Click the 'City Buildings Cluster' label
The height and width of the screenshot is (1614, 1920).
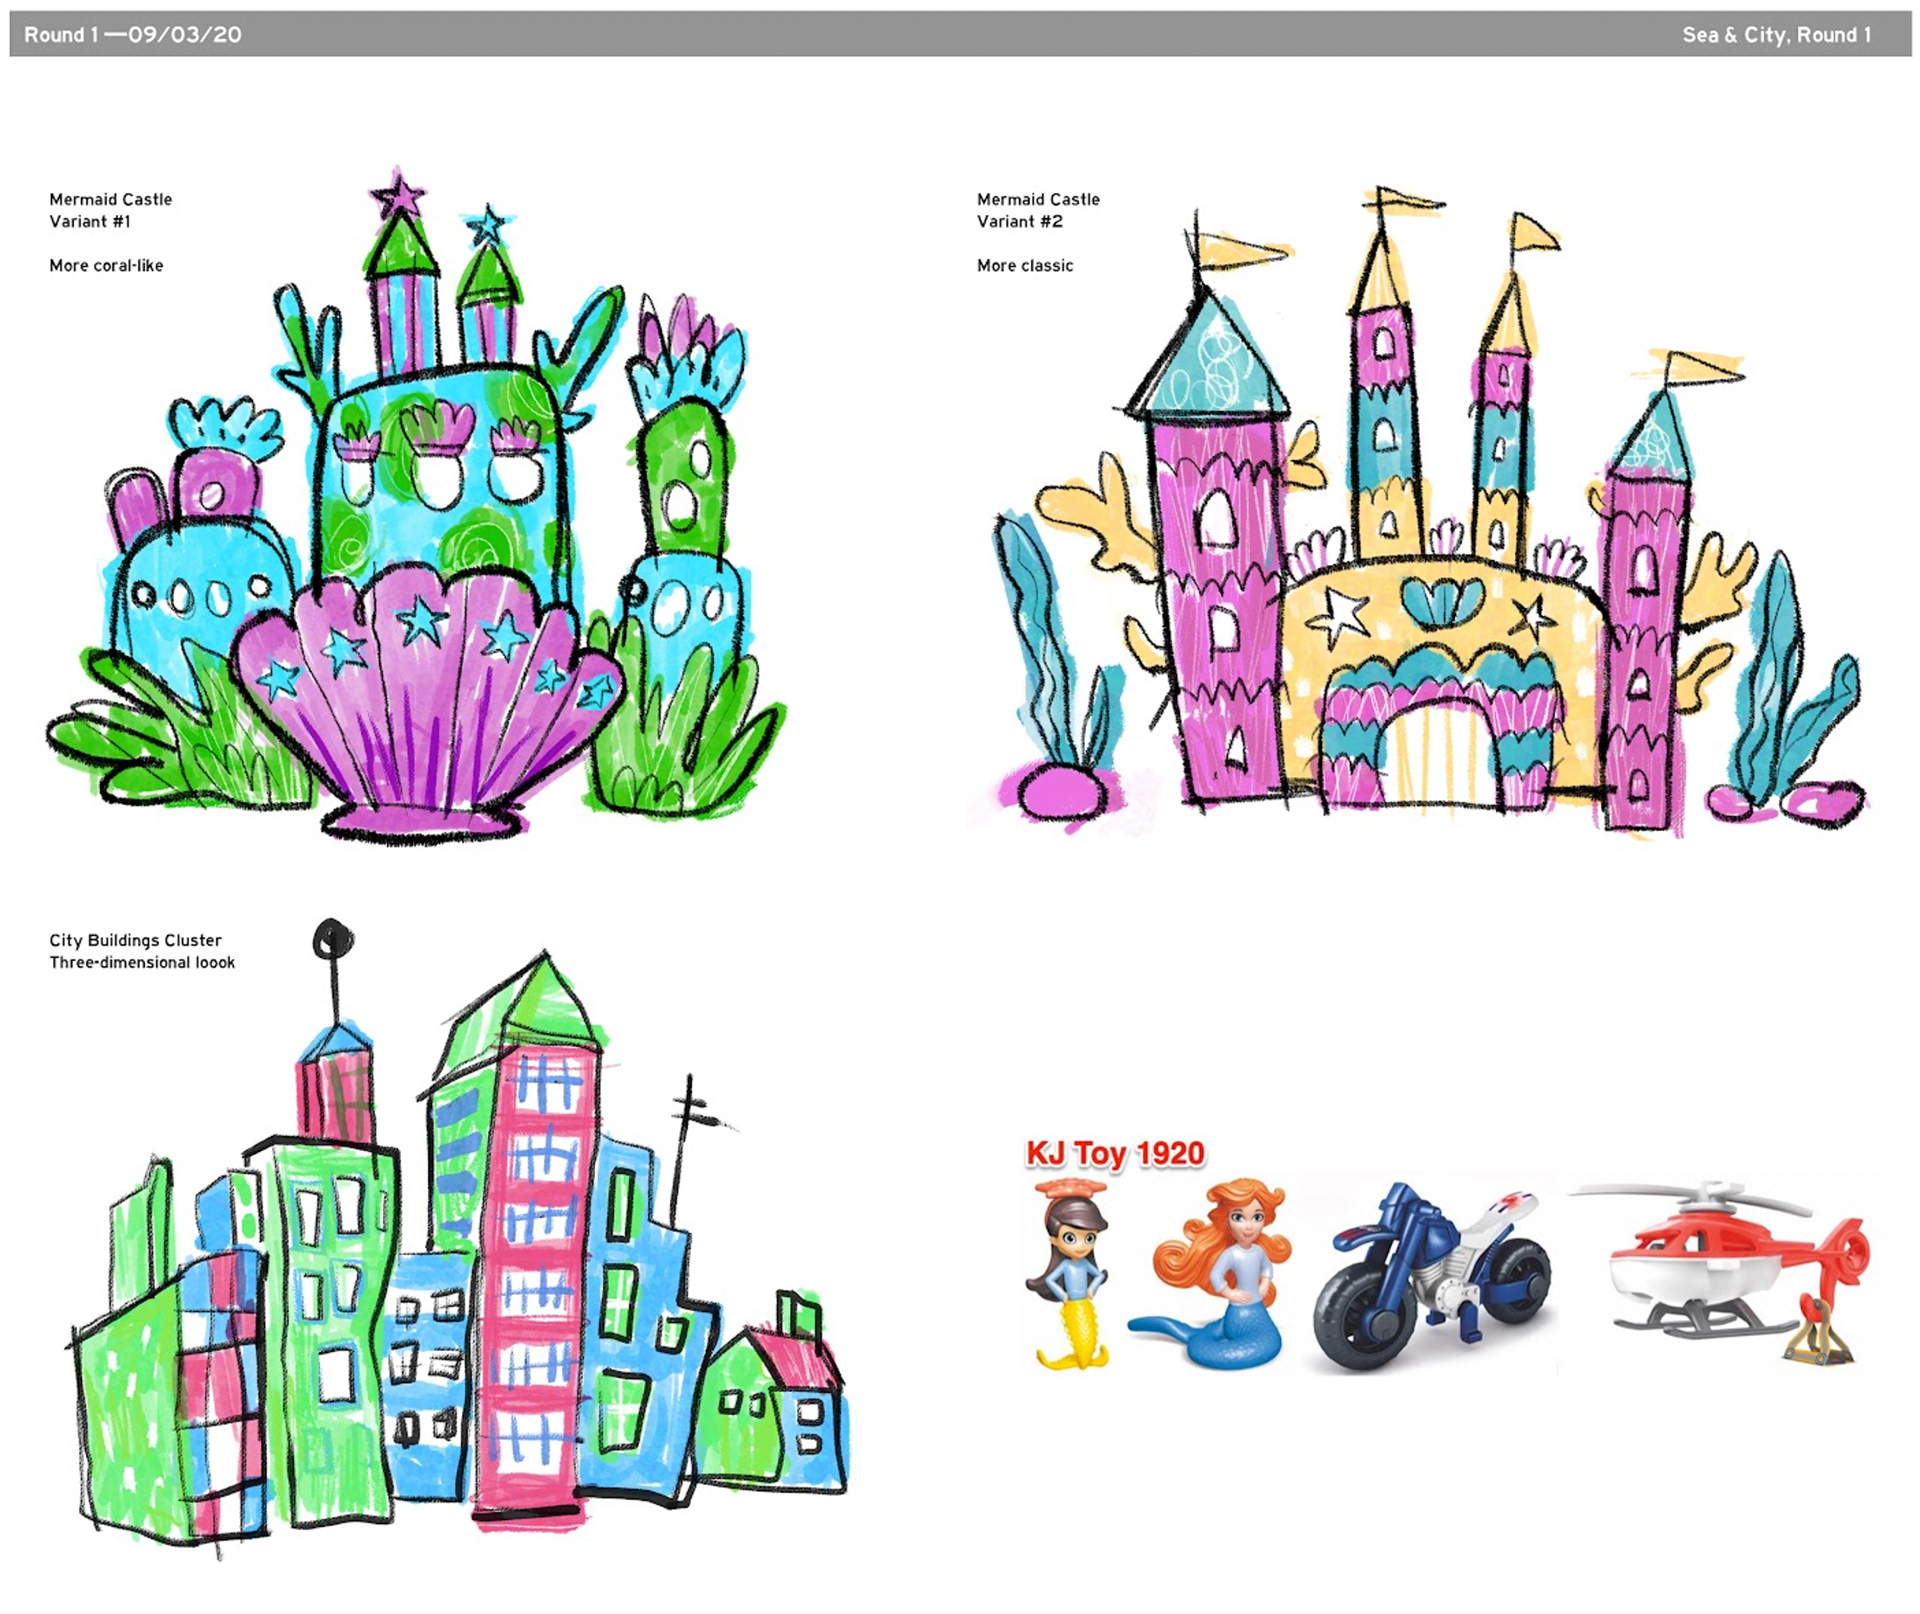[x=135, y=940]
